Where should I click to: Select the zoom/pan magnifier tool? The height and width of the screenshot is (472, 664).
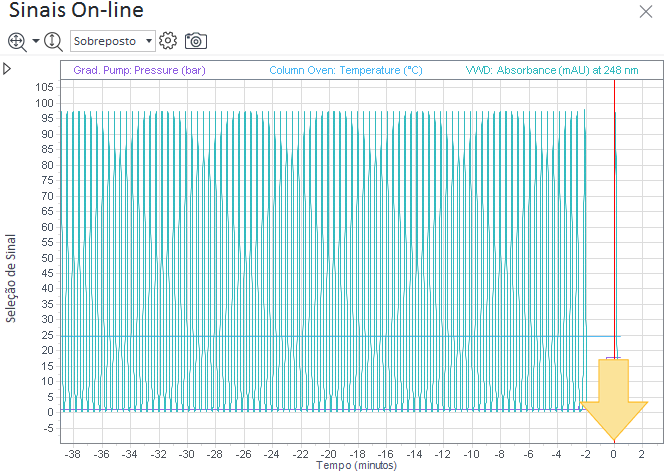click(x=17, y=42)
